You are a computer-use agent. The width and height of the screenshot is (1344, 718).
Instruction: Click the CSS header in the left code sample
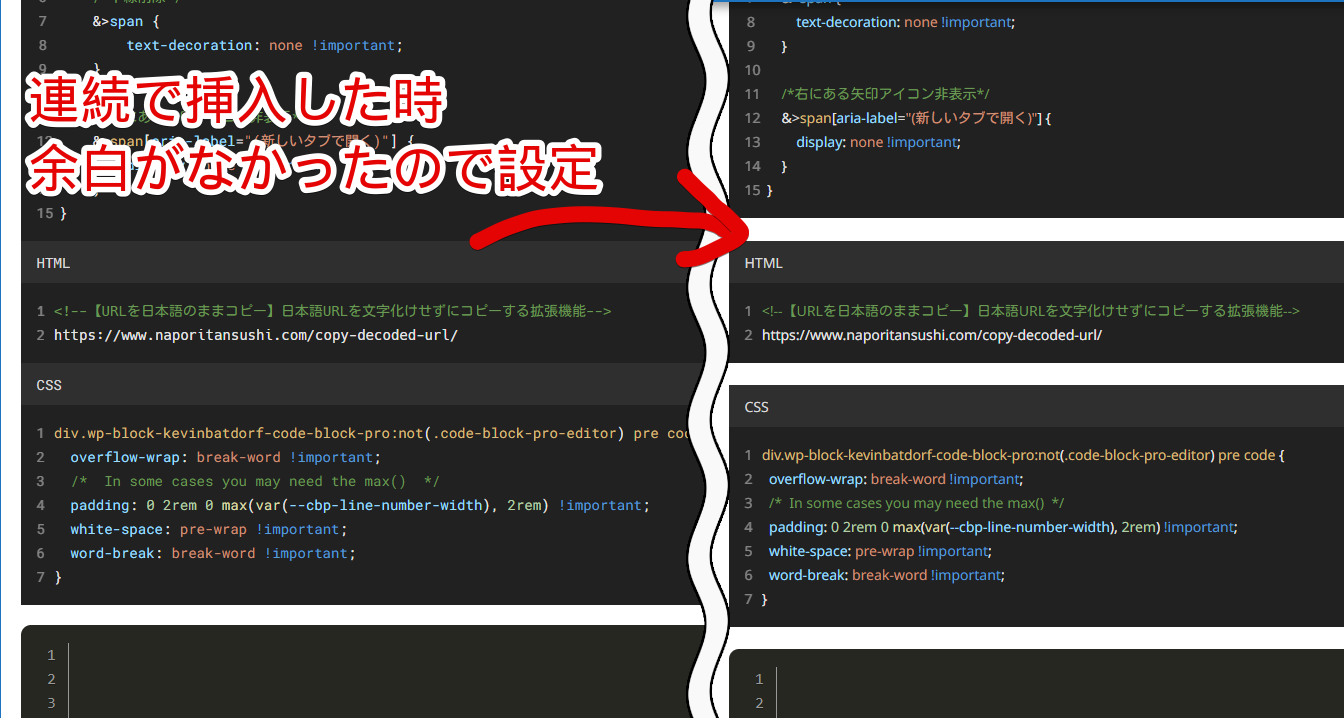(x=49, y=385)
